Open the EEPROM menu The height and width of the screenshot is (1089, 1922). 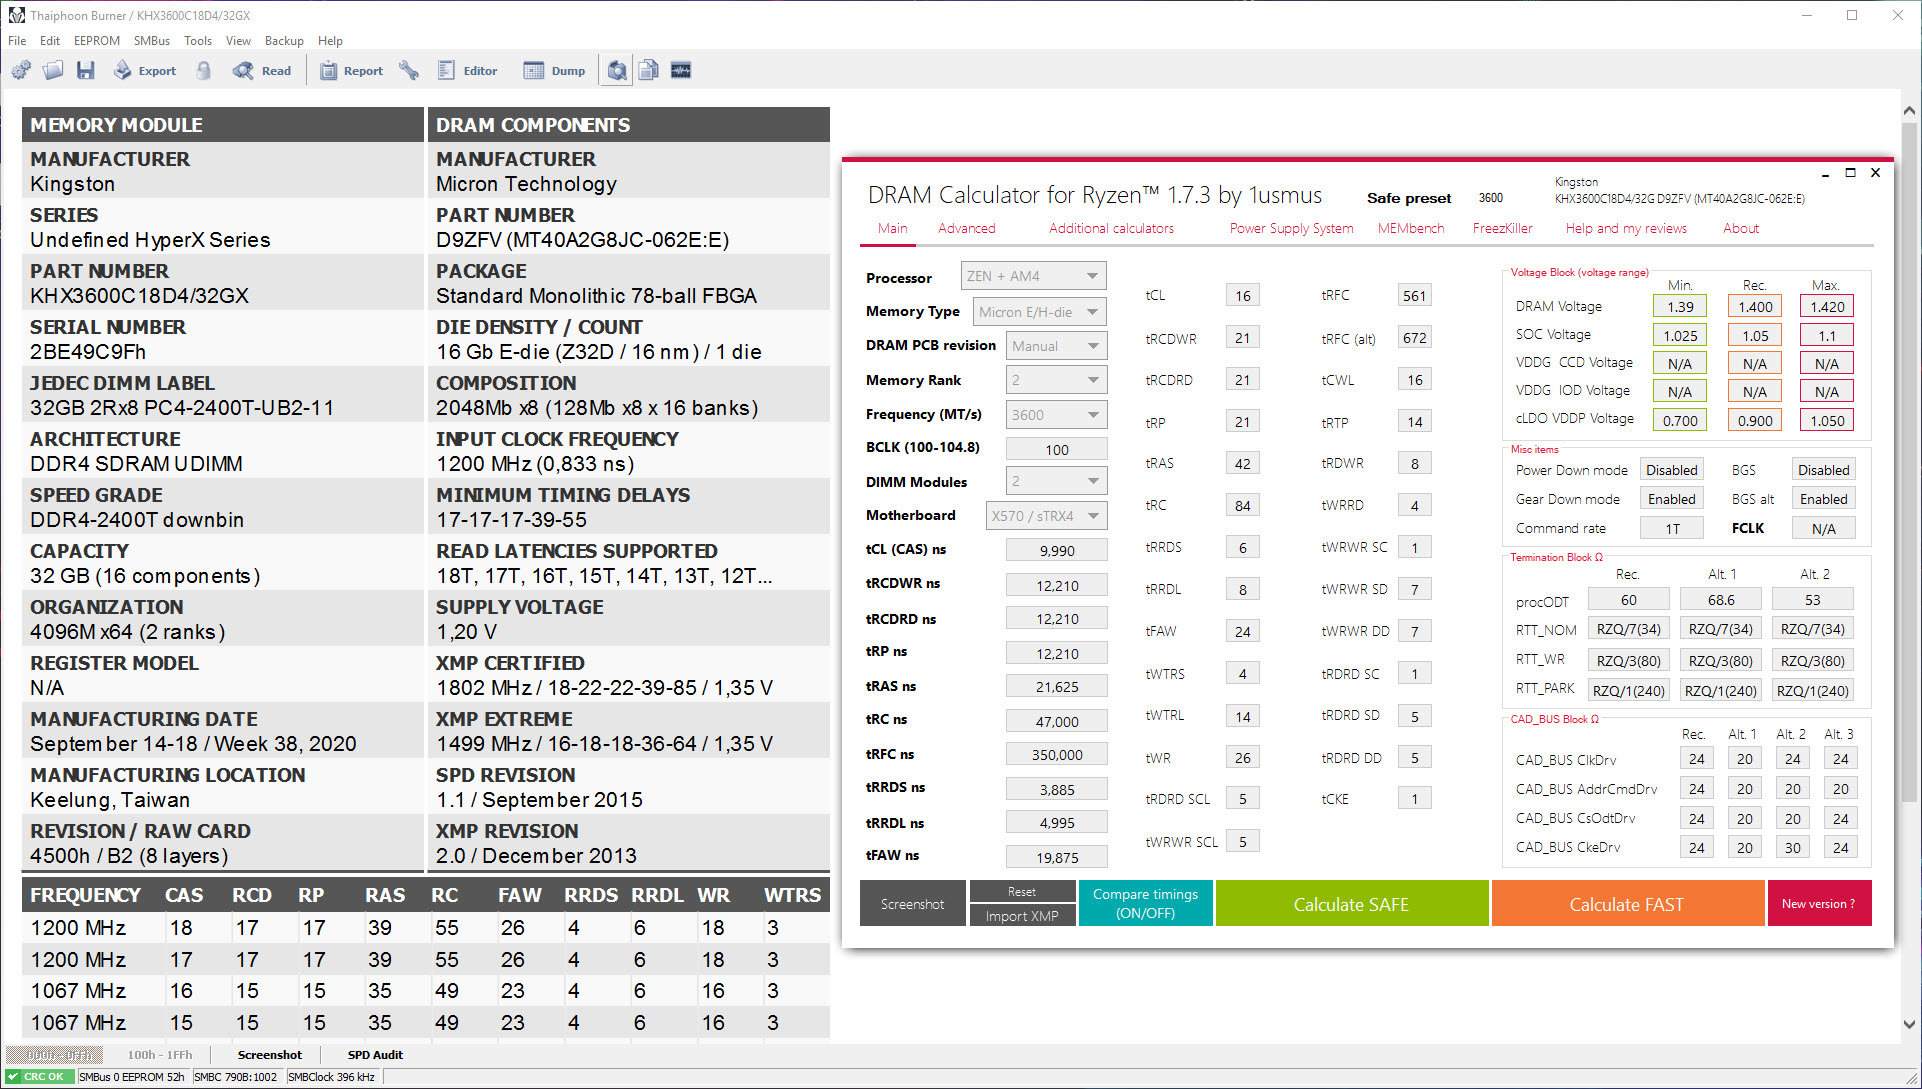click(x=96, y=41)
